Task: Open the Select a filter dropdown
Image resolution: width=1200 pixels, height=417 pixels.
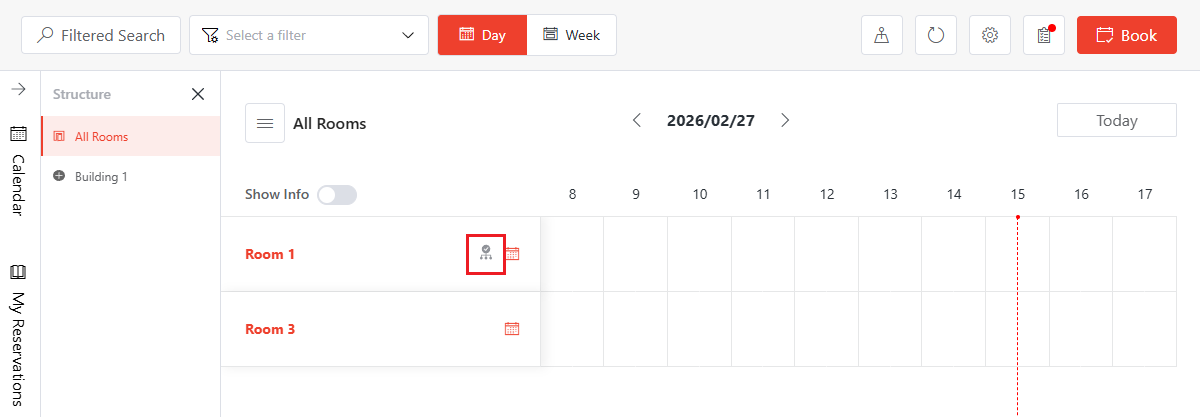Action: click(x=309, y=35)
